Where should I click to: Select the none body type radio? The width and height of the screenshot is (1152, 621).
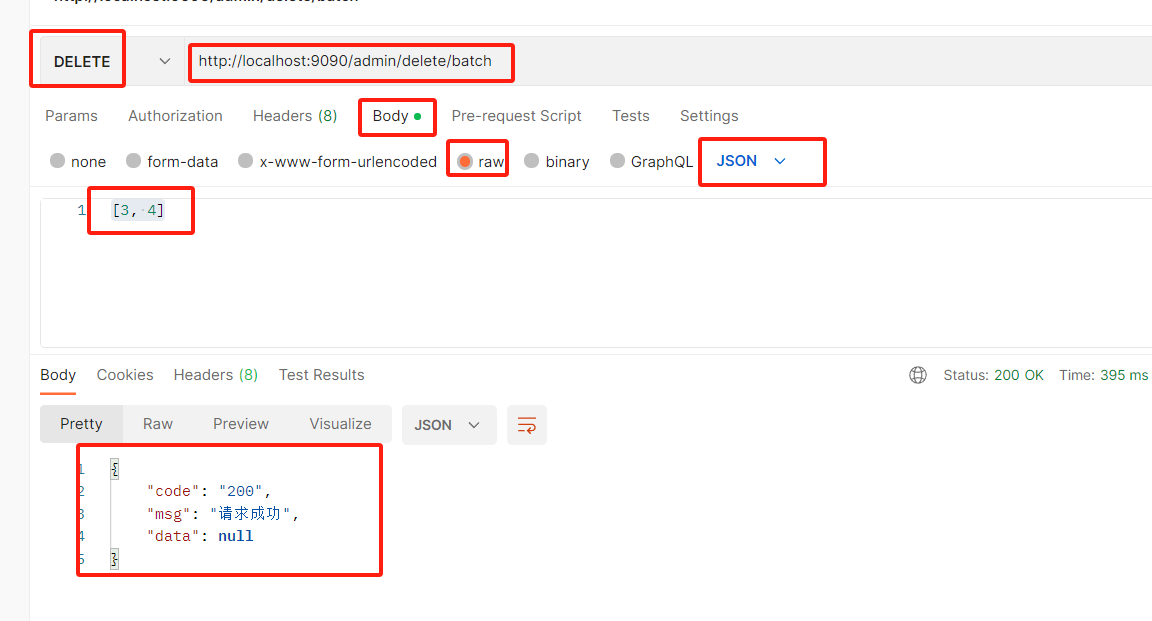coord(57,161)
